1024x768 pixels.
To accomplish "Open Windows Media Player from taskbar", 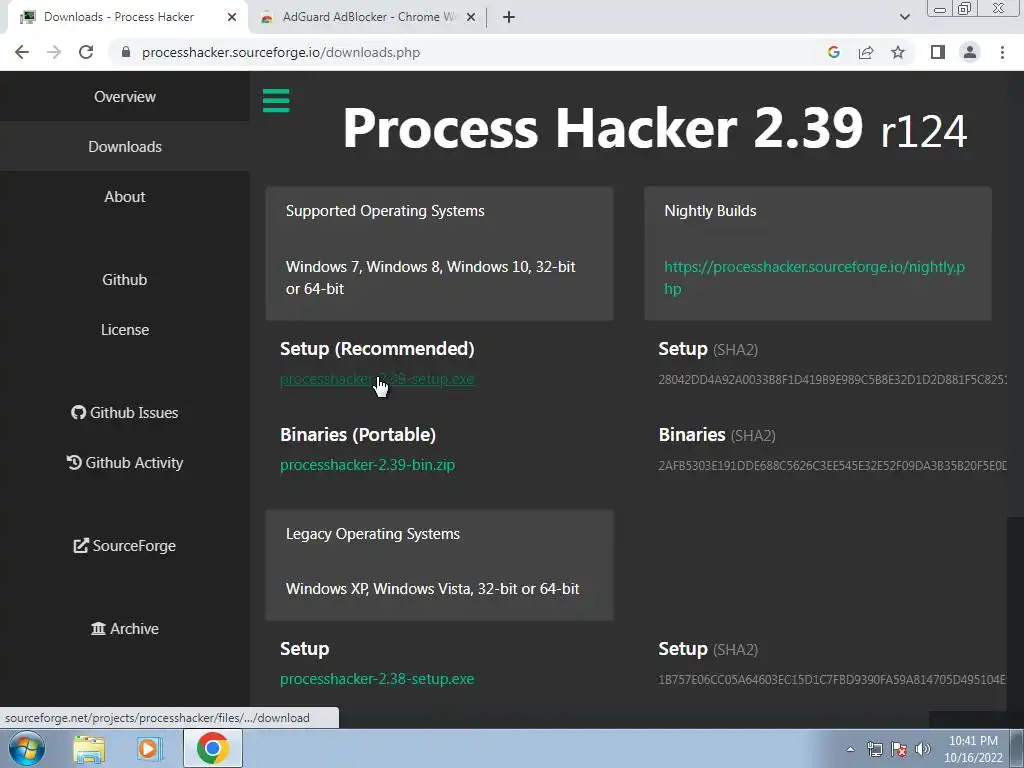I will (148, 749).
